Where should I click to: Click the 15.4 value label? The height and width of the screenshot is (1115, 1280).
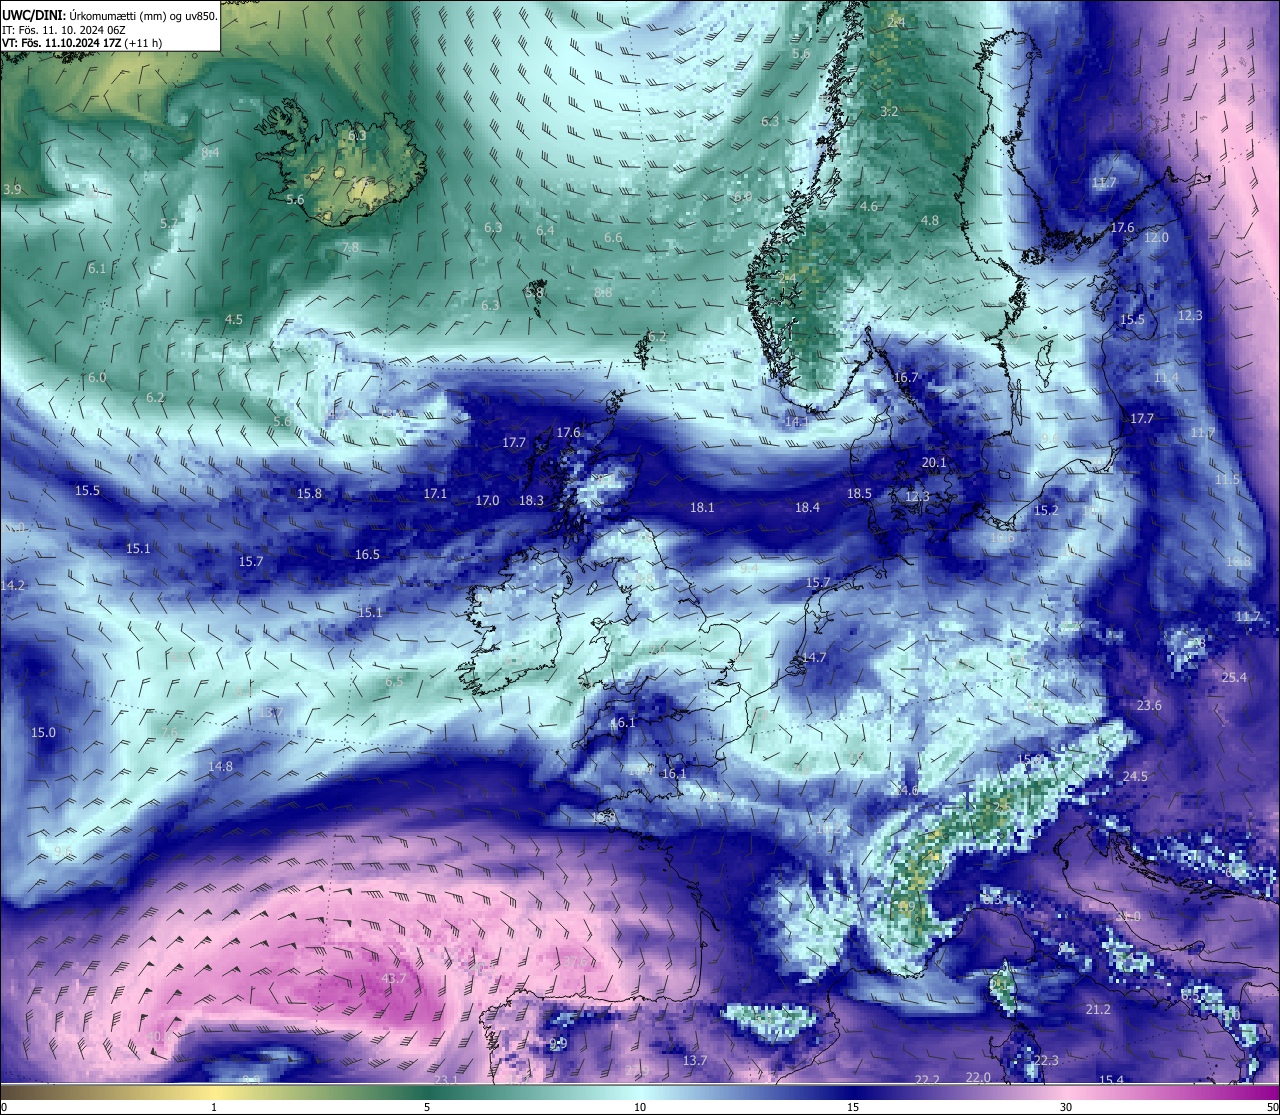1111,1080
